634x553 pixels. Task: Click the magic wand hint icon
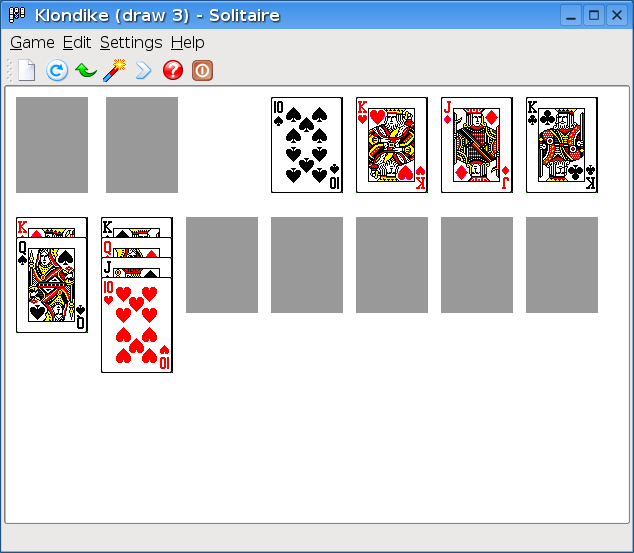(114, 70)
